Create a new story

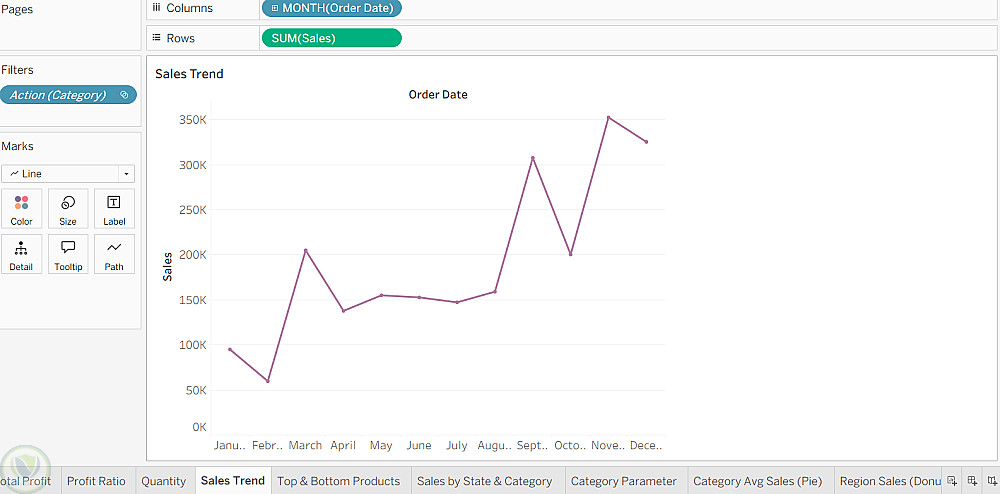pos(991,481)
